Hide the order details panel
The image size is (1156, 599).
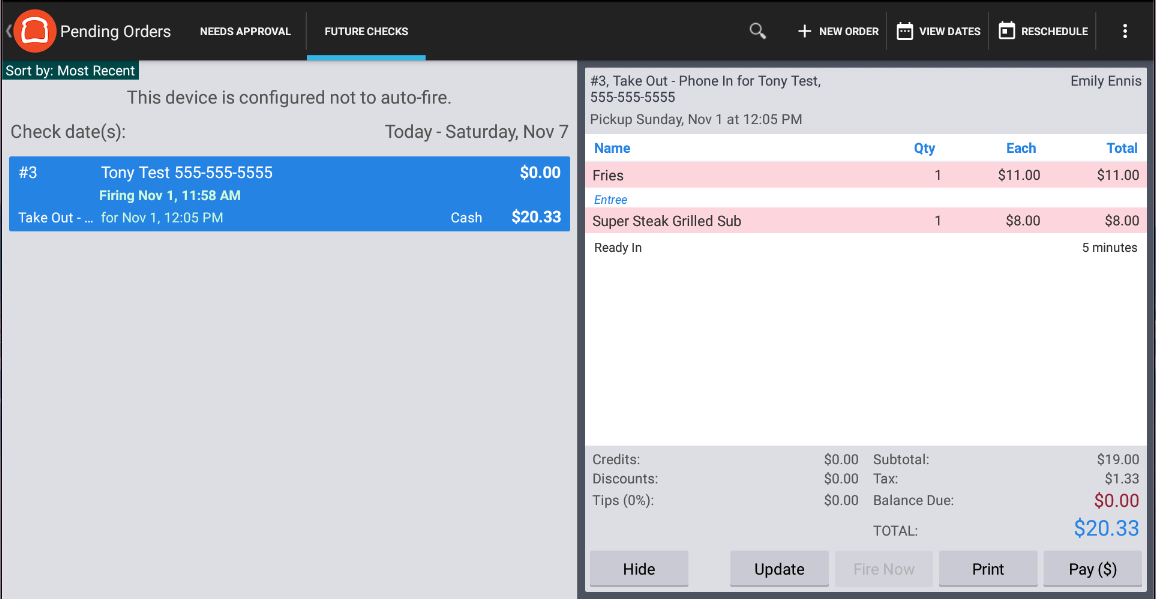click(x=639, y=568)
